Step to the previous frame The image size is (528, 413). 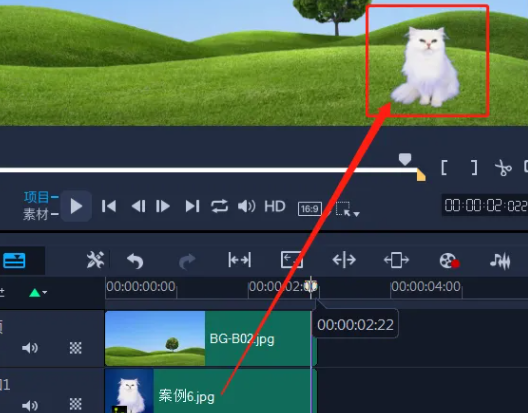coord(138,206)
